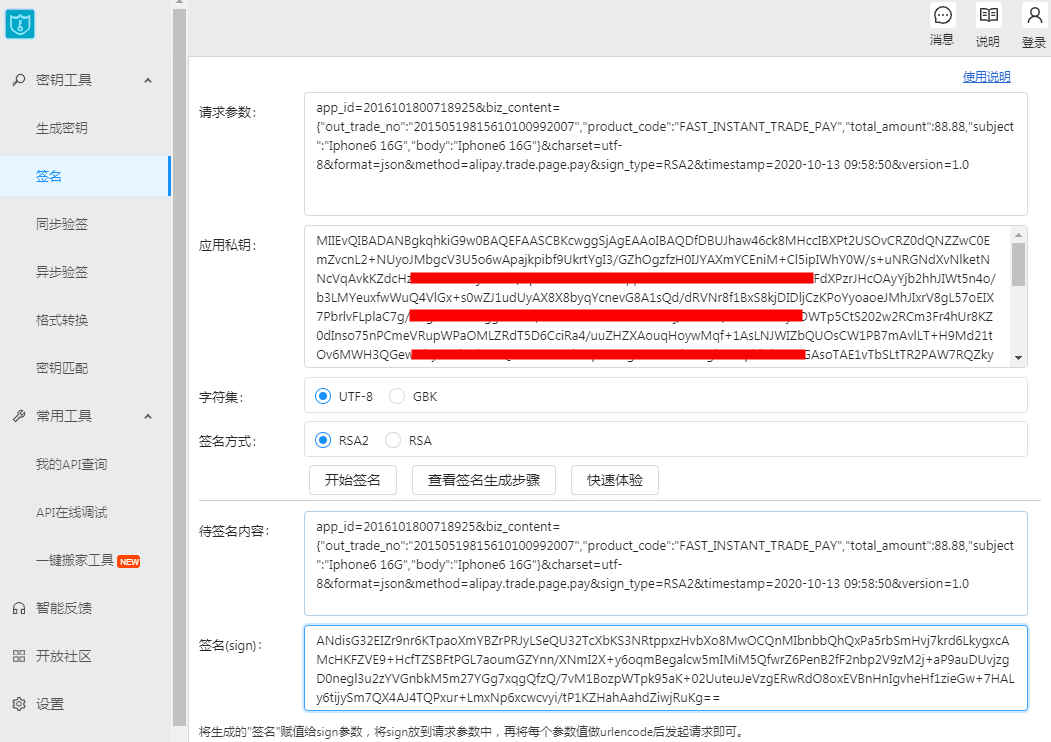This screenshot has height=742, width=1051.
Task: Open 密钥匹配 menu item
Action: (62, 368)
